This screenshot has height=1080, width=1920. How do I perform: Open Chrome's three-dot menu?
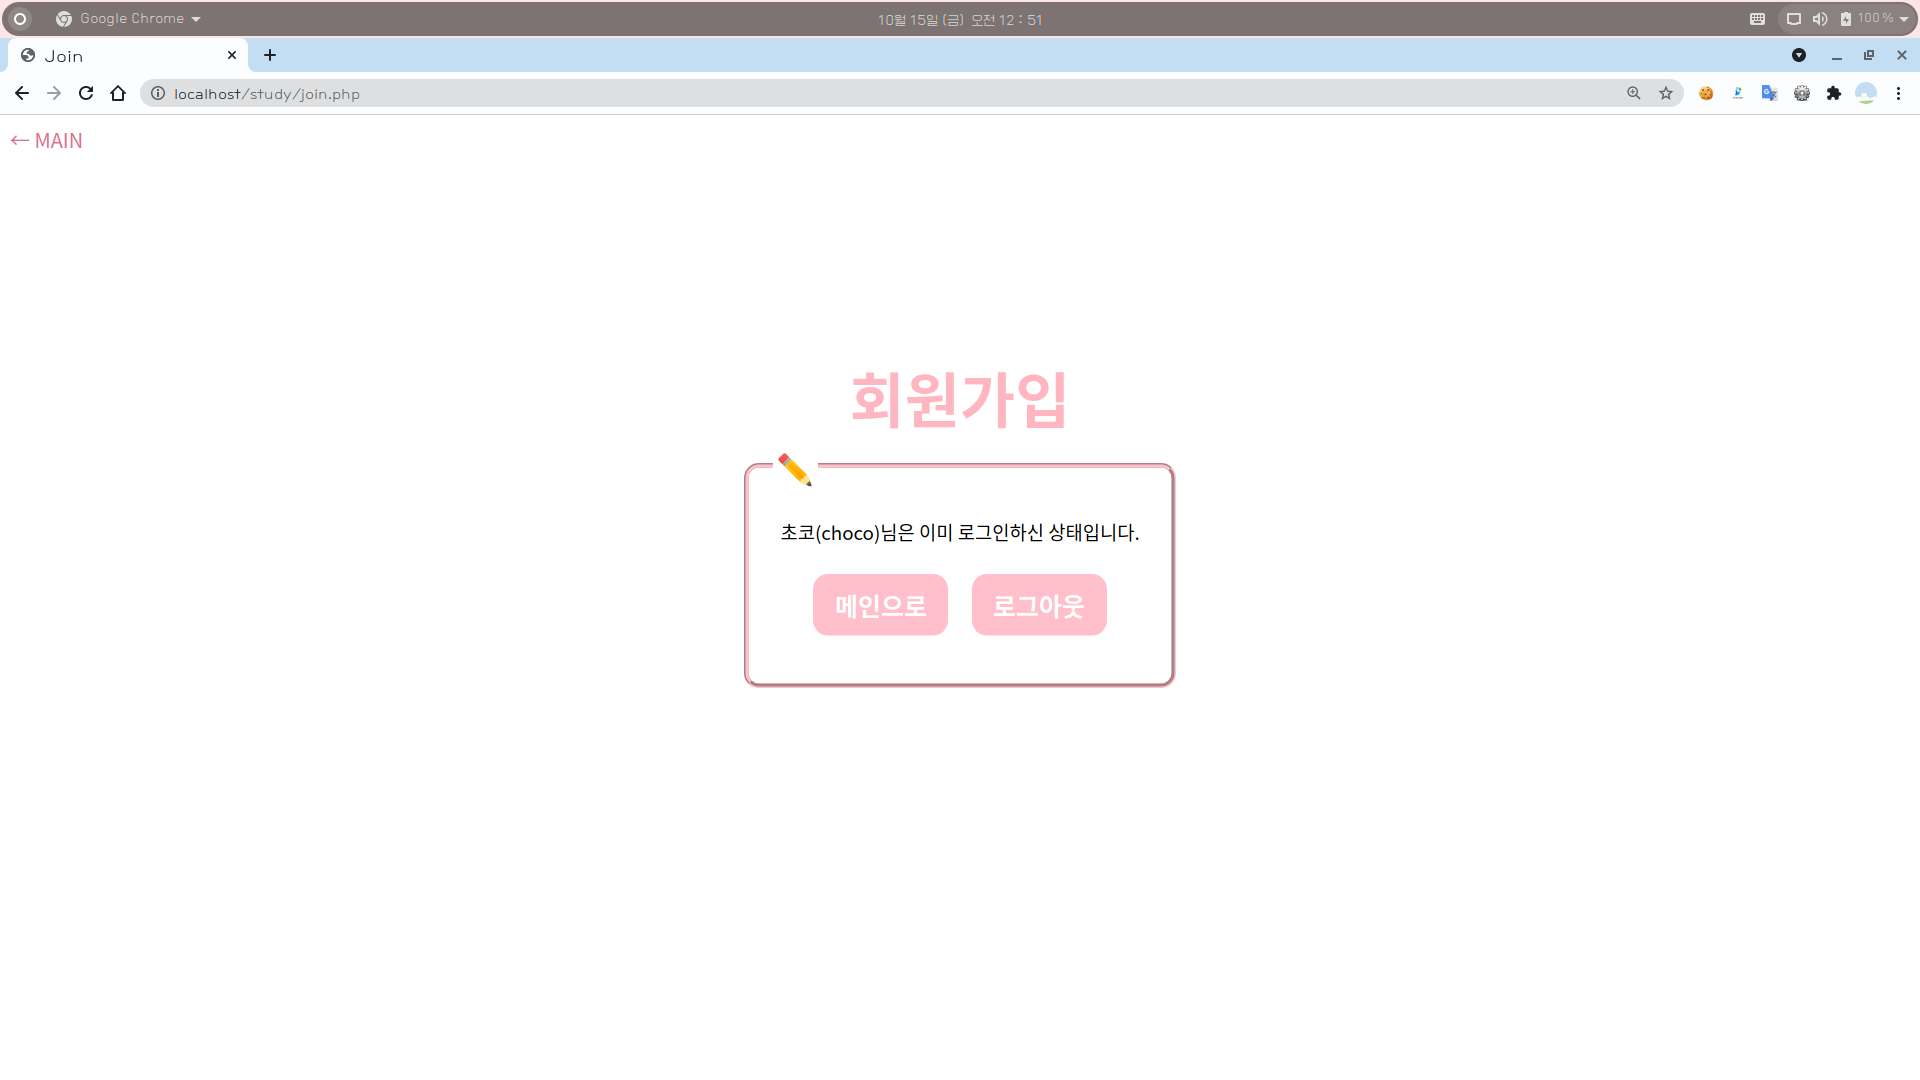1898,93
